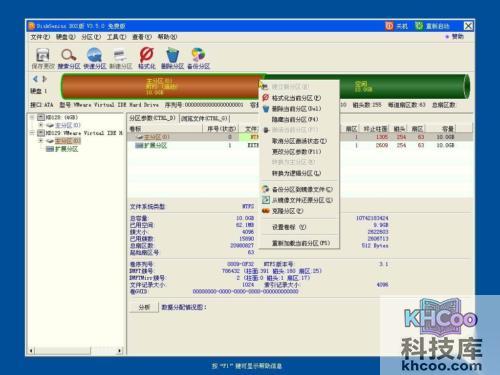Click the 删除分区 trash bin toolbar icon
This screenshot has width=500, height=375.
pyautogui.click(x=172, y=55)
